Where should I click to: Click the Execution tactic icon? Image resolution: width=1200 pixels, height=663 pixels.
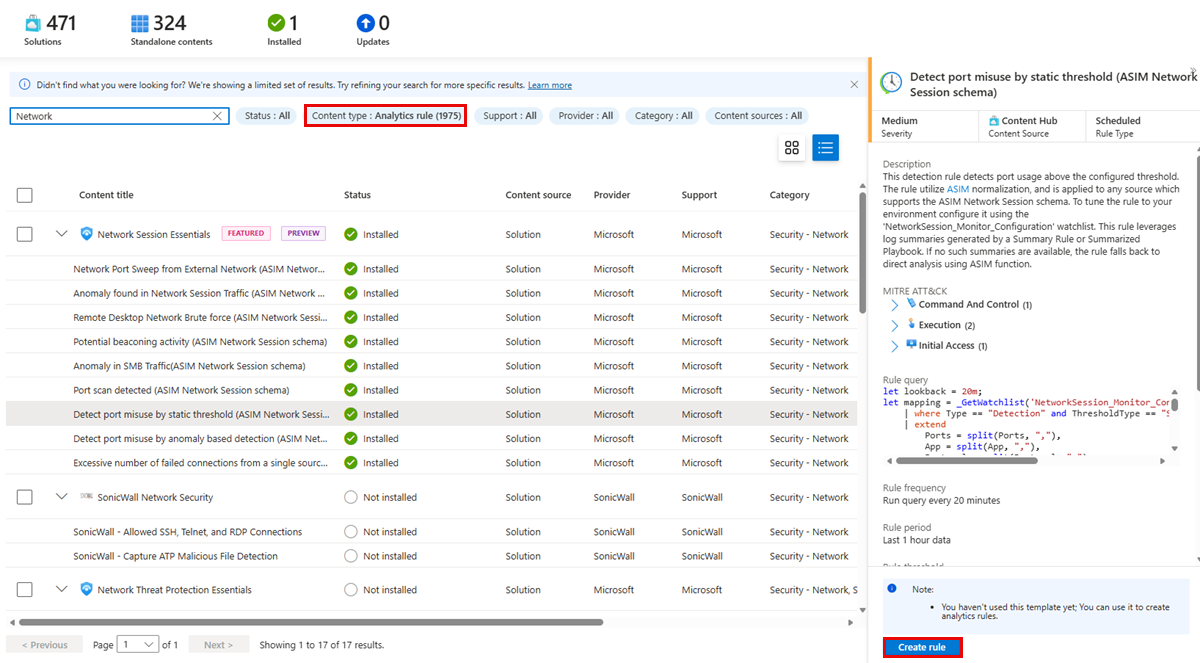(911, 324)
